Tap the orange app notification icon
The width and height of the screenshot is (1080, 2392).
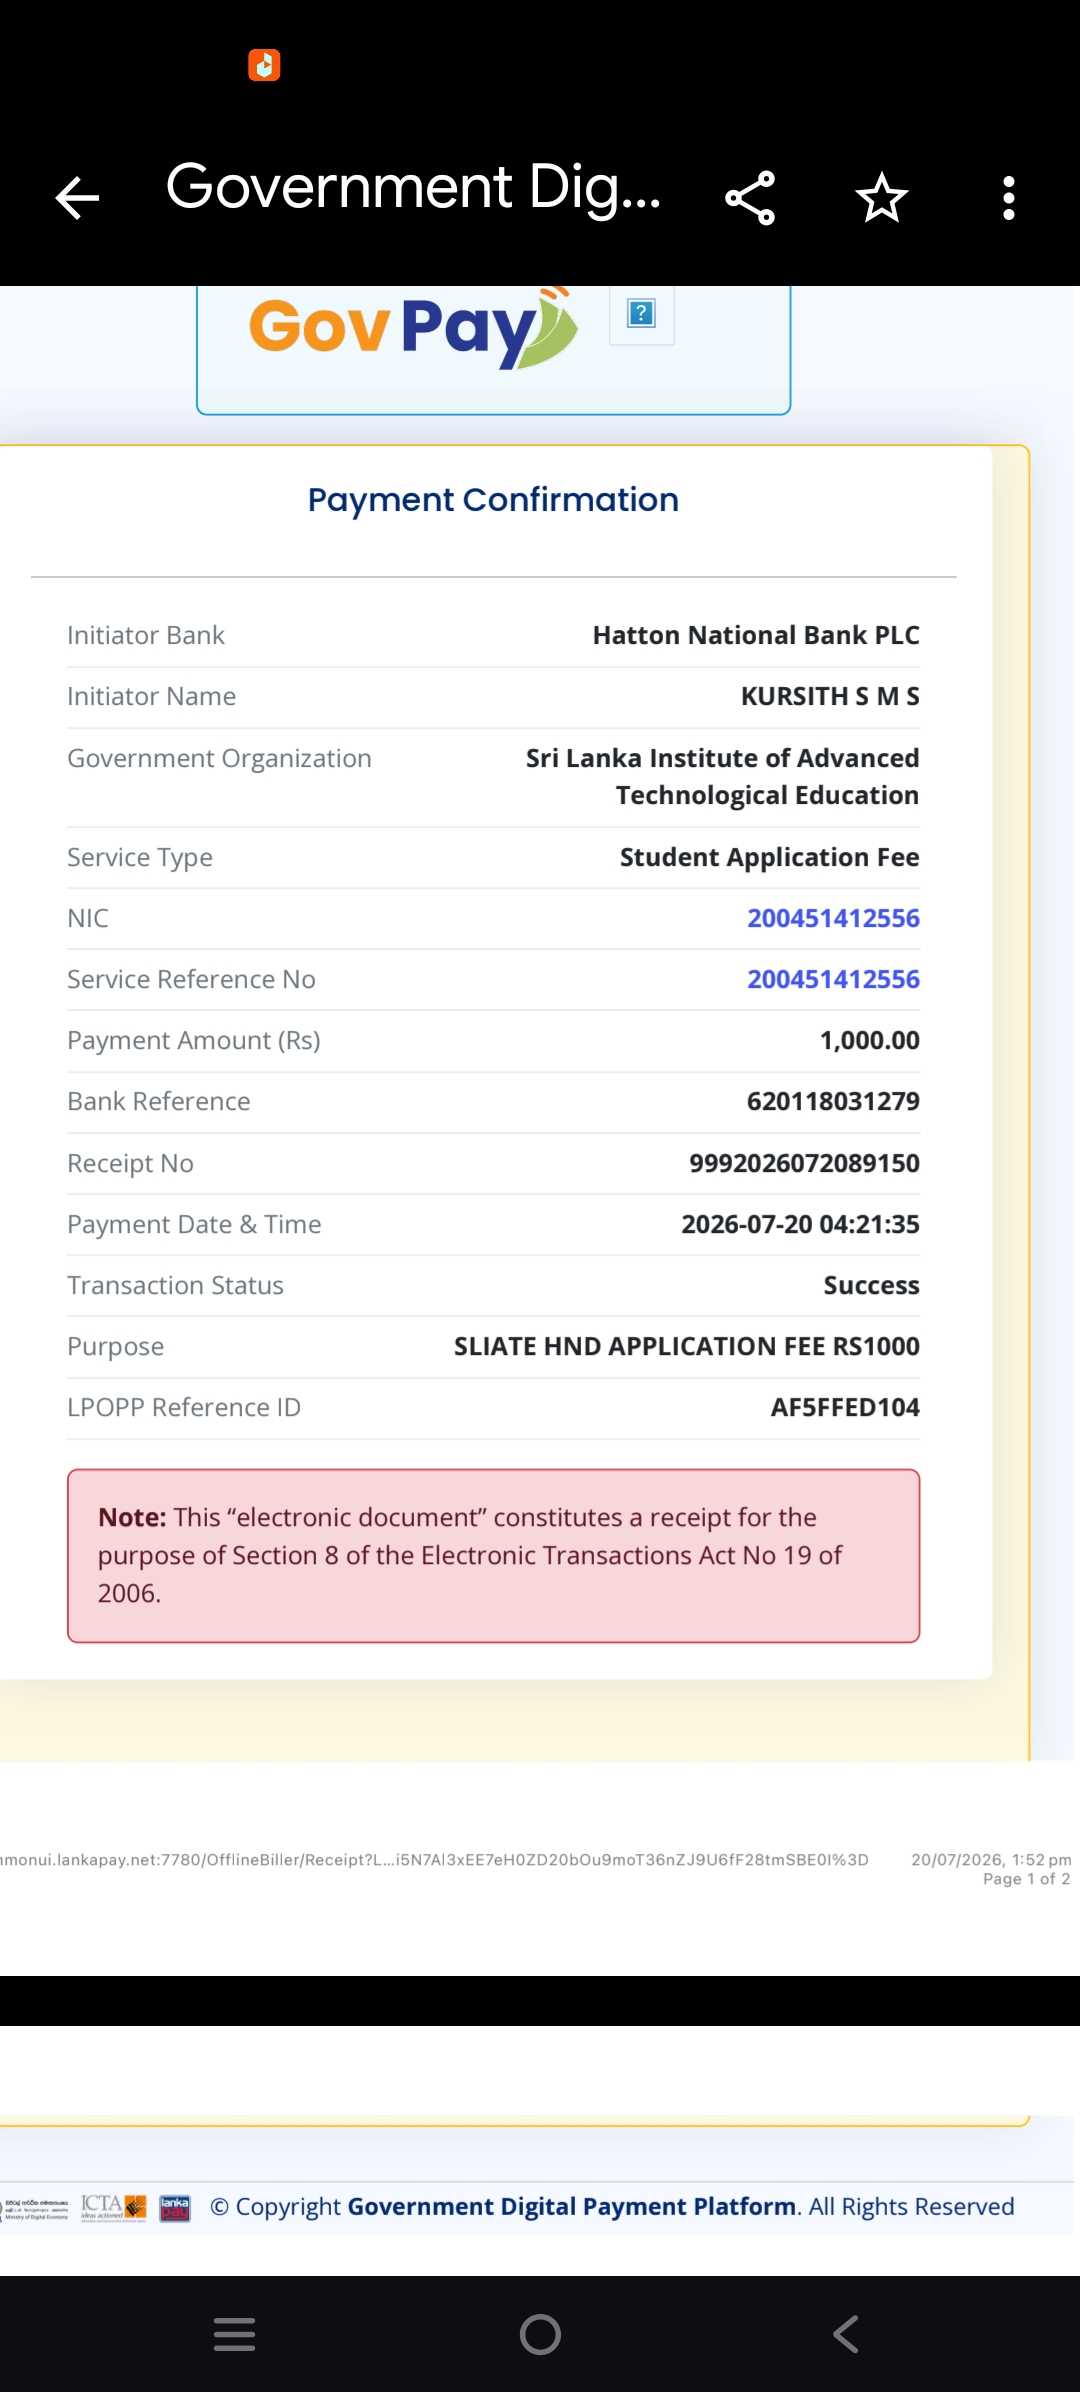click(x=264, y=65)
